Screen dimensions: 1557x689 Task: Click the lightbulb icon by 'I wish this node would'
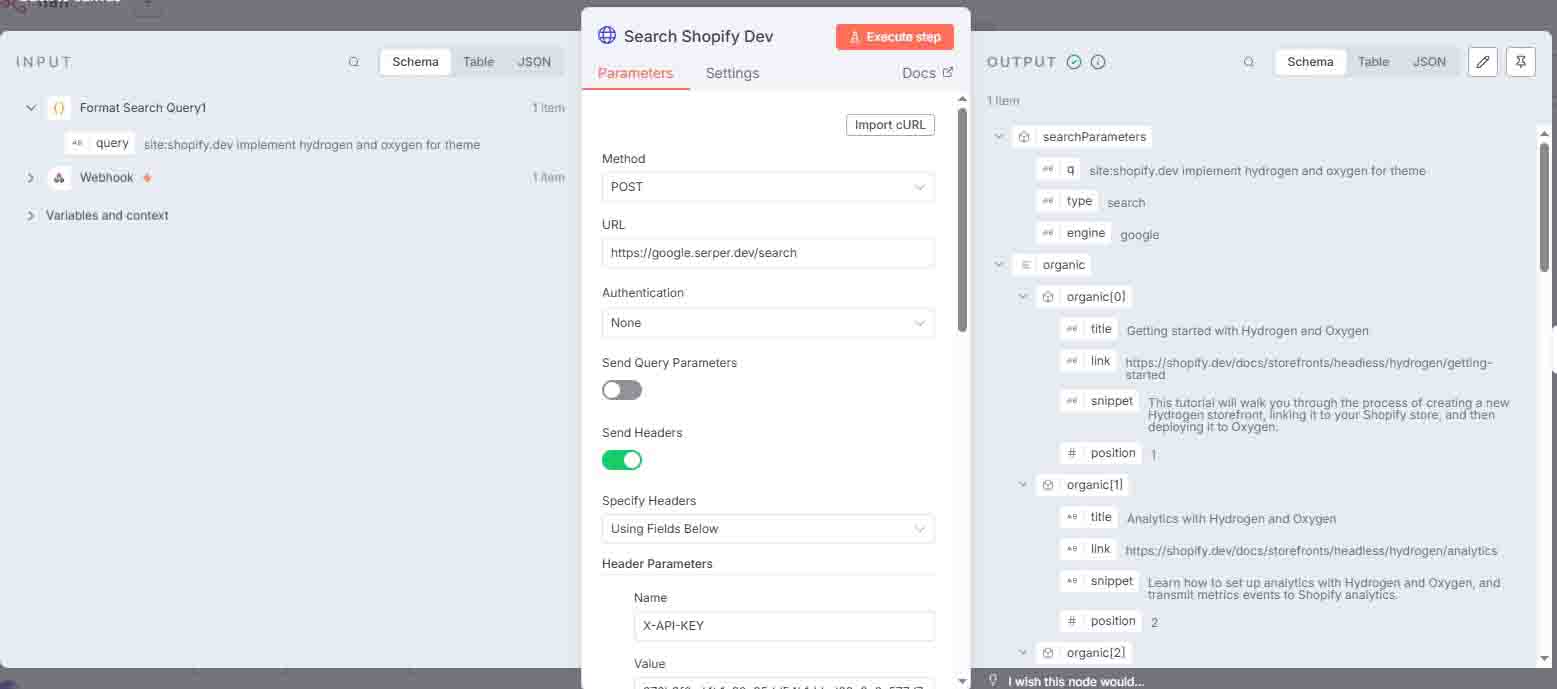992,680
